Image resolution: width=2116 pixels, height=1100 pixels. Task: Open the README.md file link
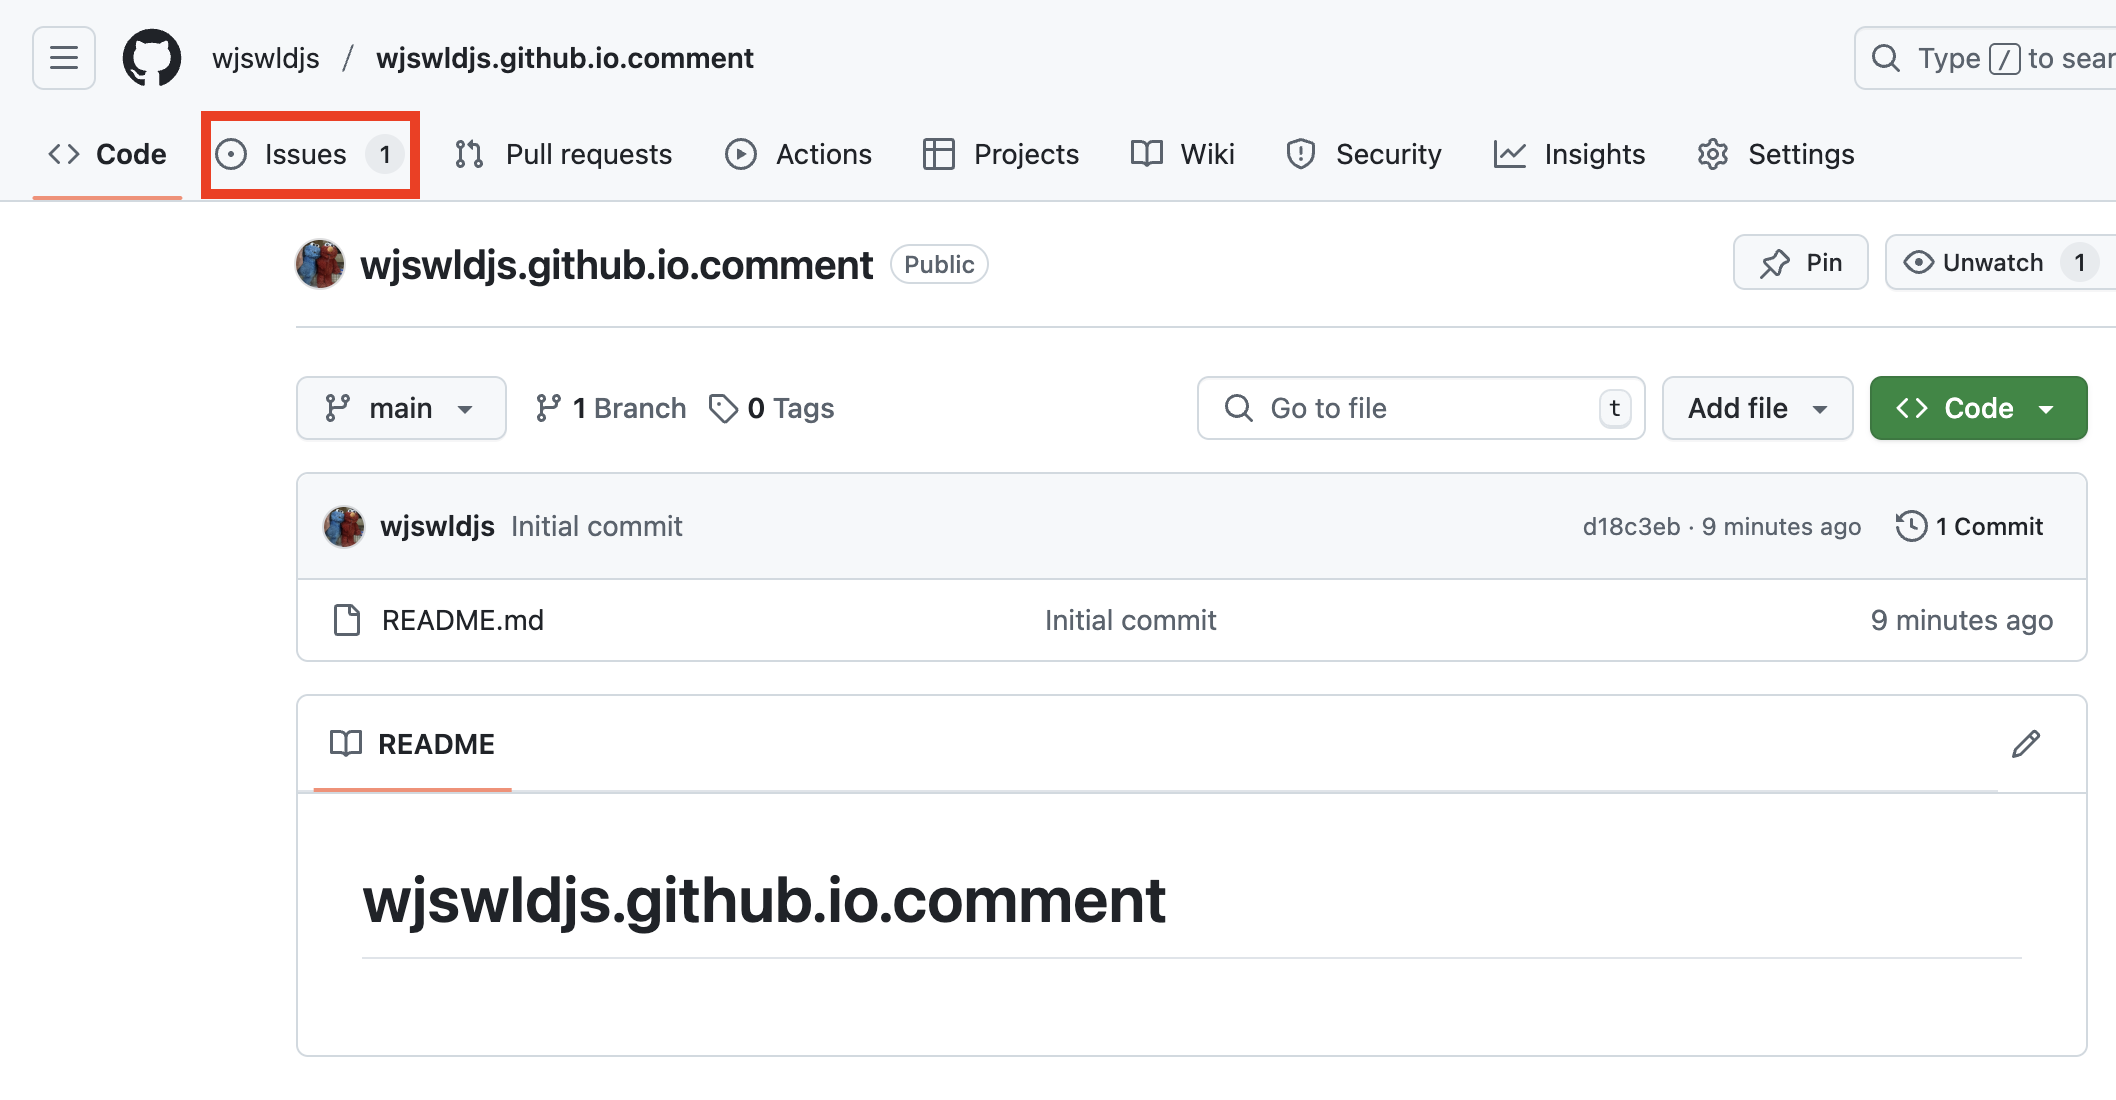[x=463, y=620]
